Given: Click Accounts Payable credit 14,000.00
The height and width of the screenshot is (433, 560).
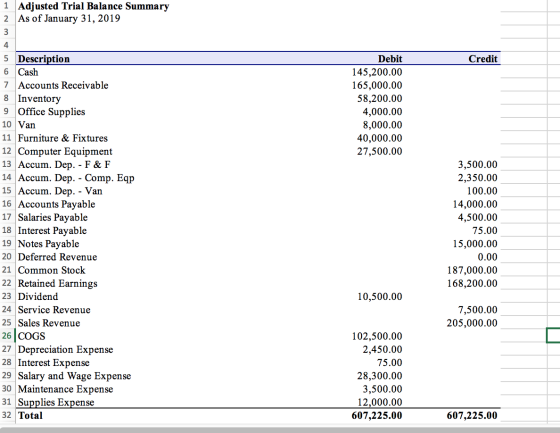Looking at the screenshot, I should click(x=475, y=204).
